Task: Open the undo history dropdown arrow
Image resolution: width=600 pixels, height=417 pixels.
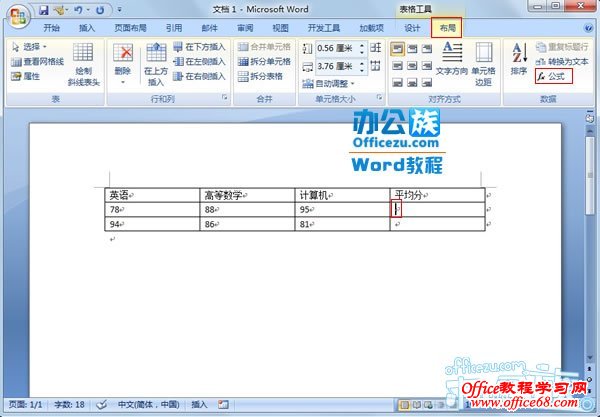Action: [88, 10]
